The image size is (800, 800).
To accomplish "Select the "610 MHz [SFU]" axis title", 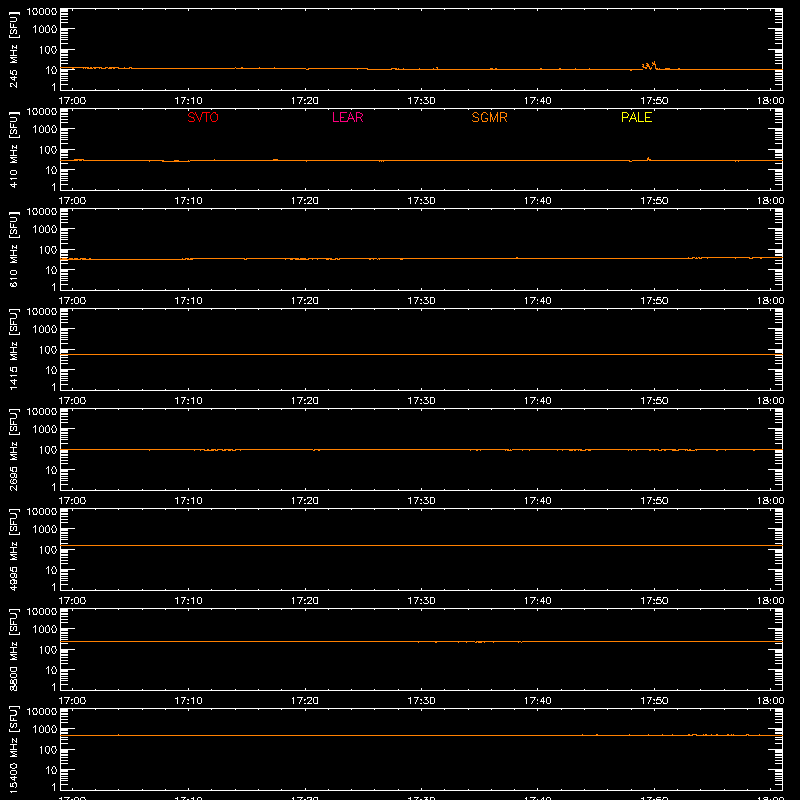I will pos(14,249).
